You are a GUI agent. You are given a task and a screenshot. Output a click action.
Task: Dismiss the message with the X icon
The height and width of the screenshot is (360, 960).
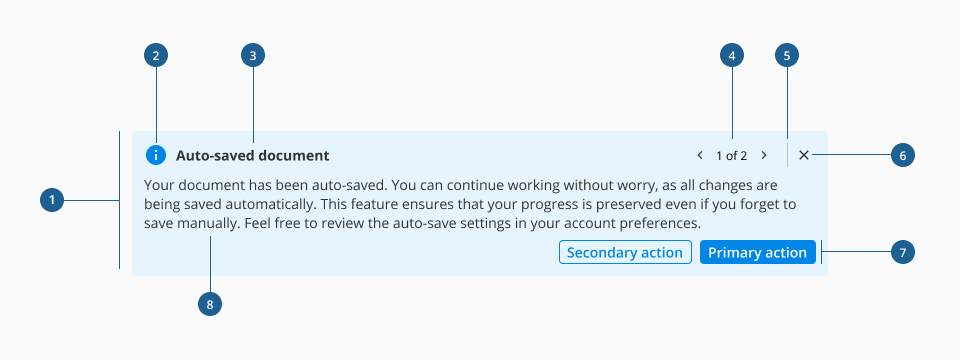pos(804,156)
